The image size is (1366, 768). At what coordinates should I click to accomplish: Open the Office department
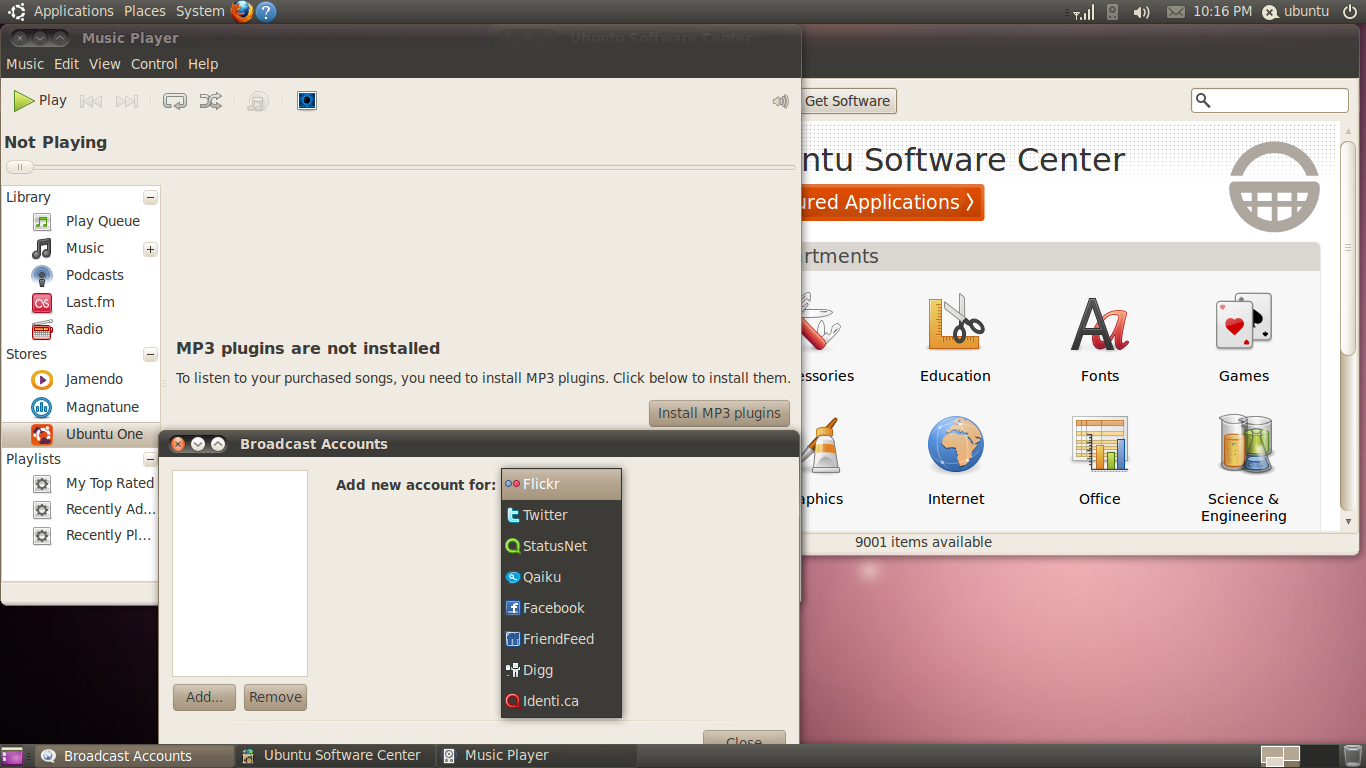click(x=1100, y=461)
